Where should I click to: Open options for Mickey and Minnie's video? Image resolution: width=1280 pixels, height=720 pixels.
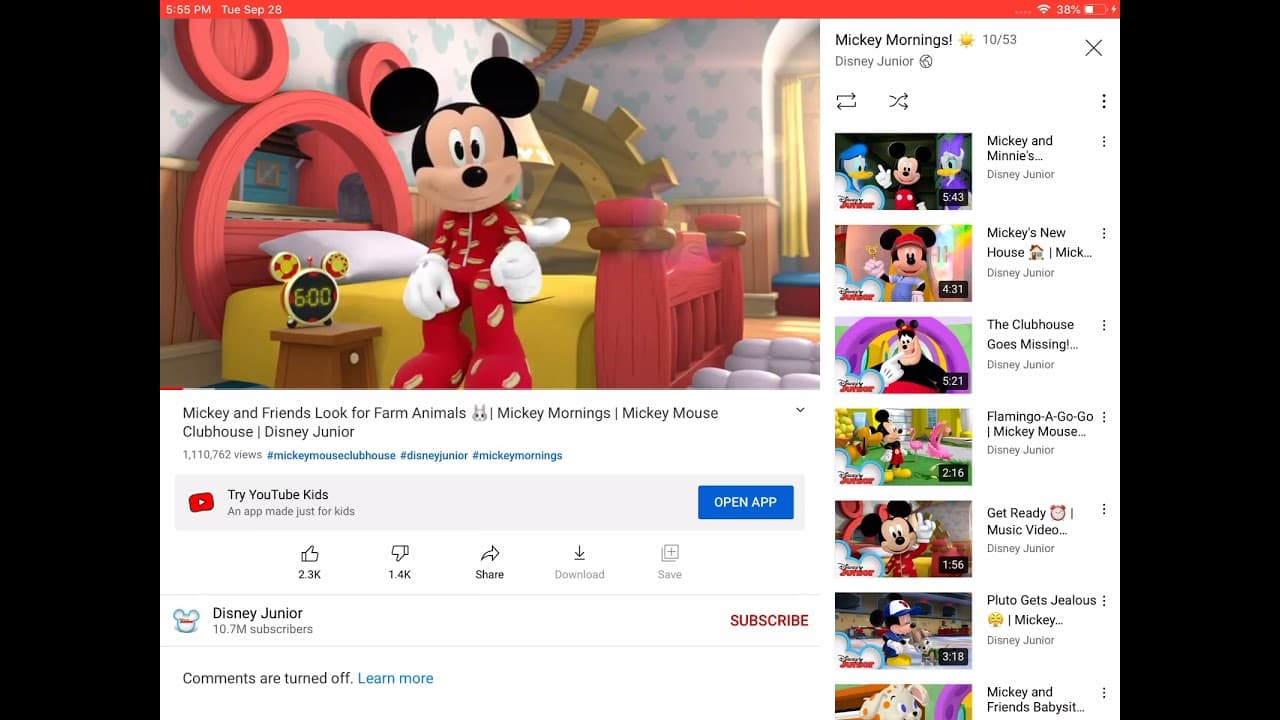[x=1104, y=142]
